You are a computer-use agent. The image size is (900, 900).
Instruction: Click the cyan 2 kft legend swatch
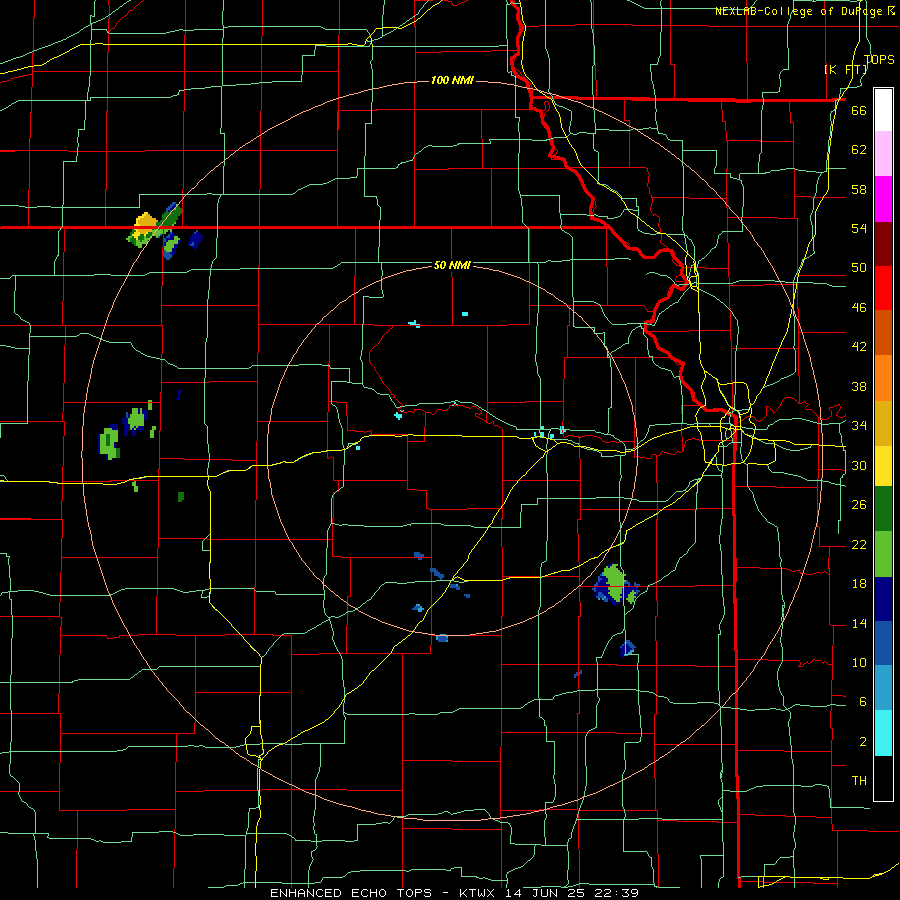point(883,734)
